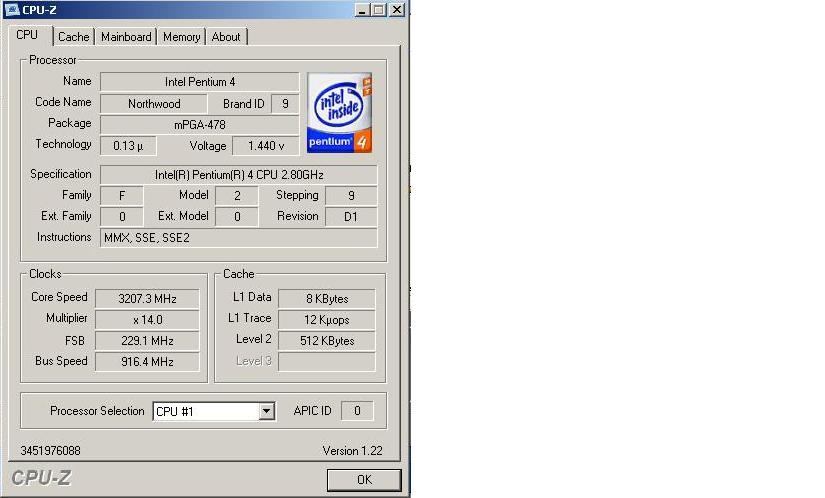This screenshot has height=498, width=825.
Task: Switch to the Cache tab
Action: [x=74, y=37]
